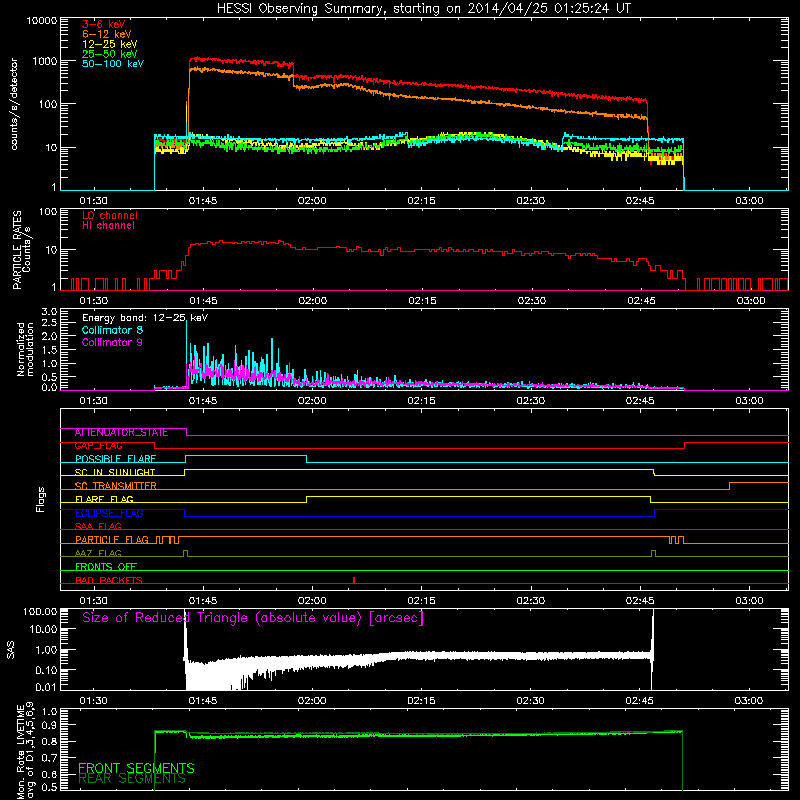Click the POSSIBLE_FLARE flag label
This screenshot has width=800, height=800.
(115, 459)
